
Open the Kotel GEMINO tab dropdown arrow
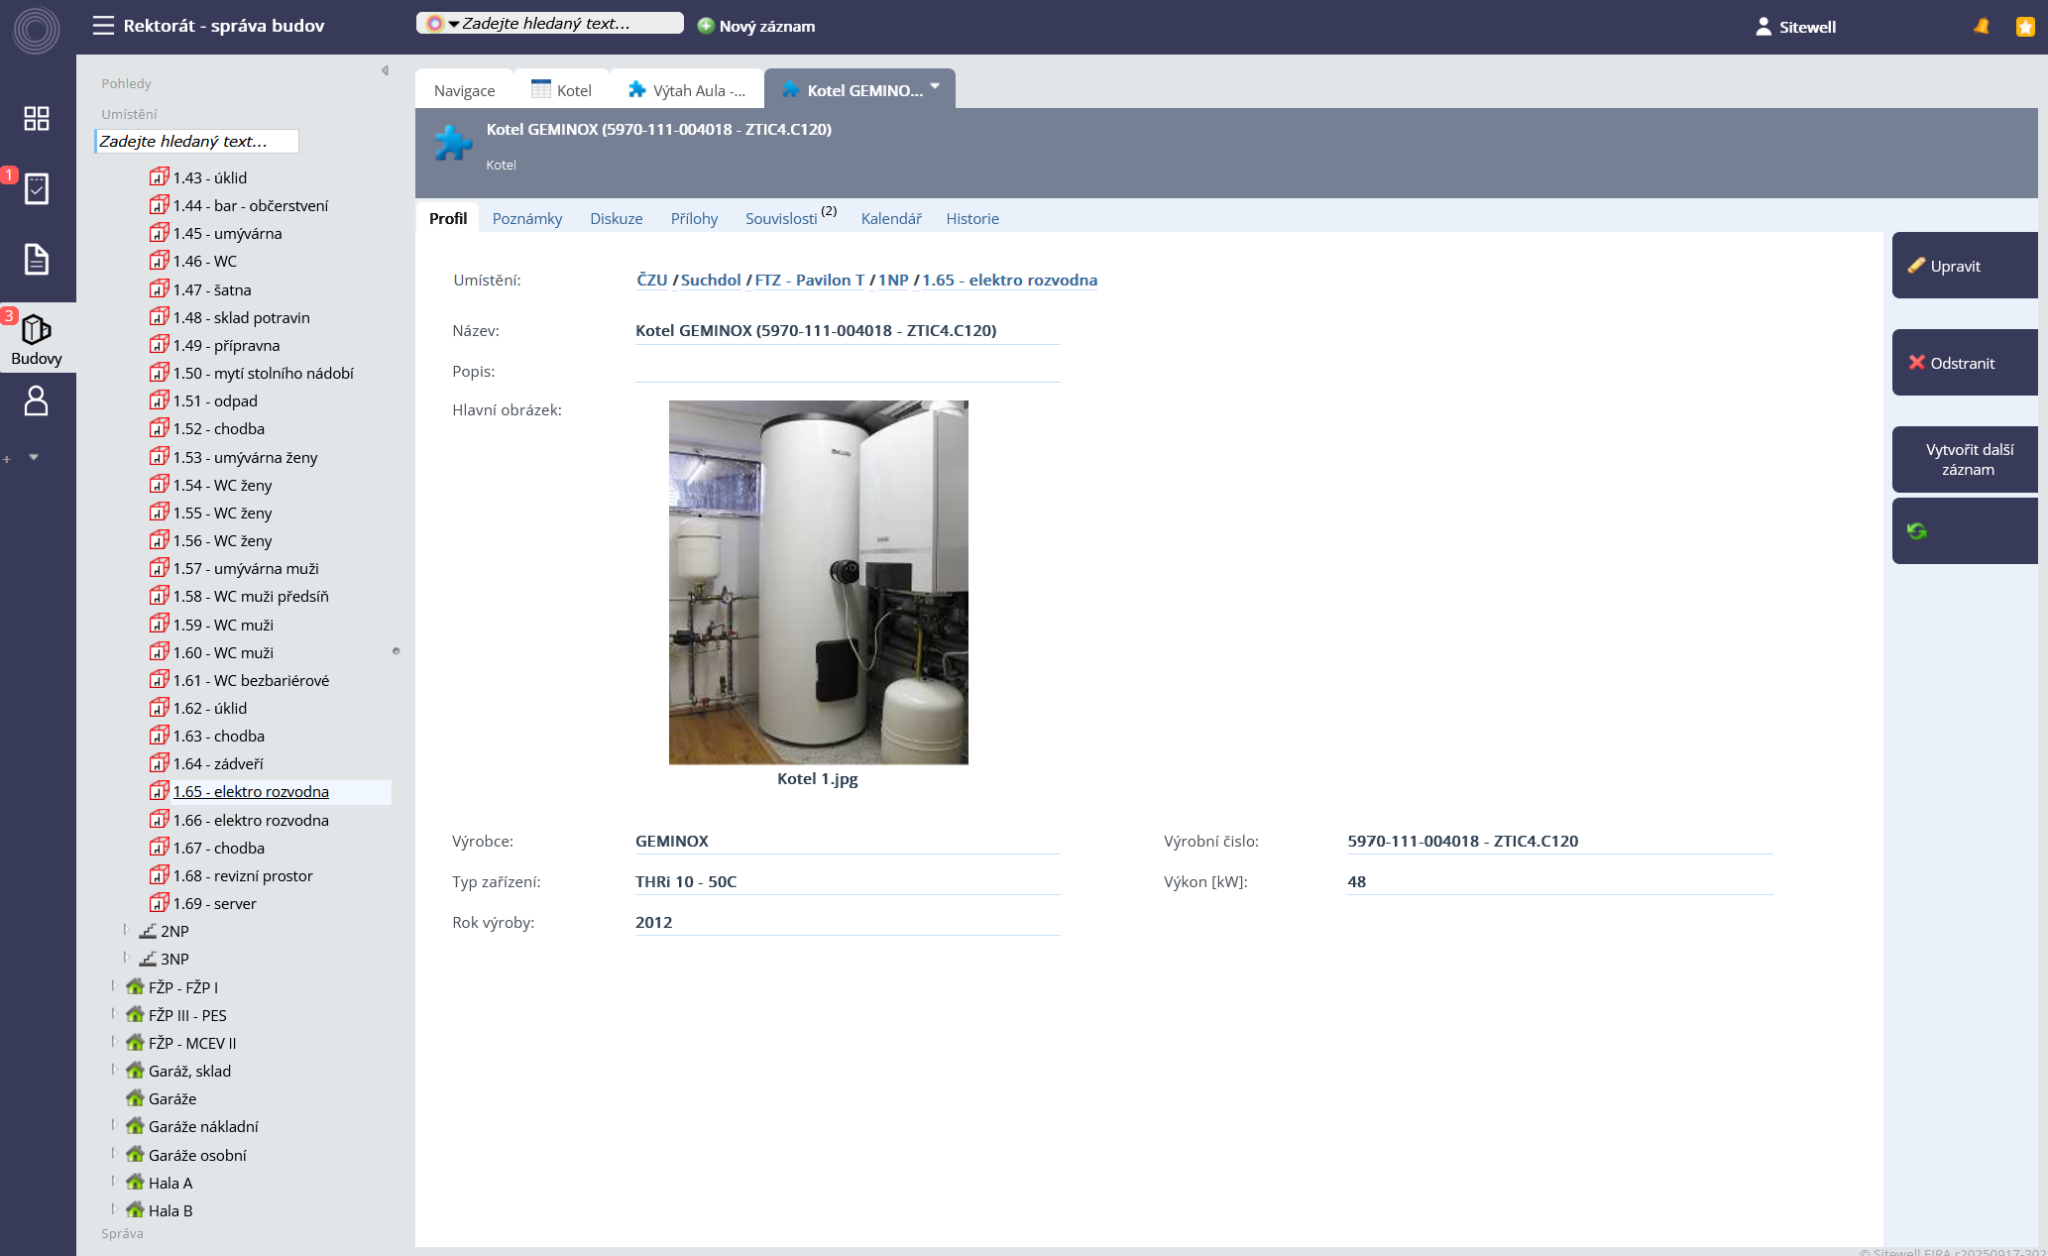click(x=935, y=87)
